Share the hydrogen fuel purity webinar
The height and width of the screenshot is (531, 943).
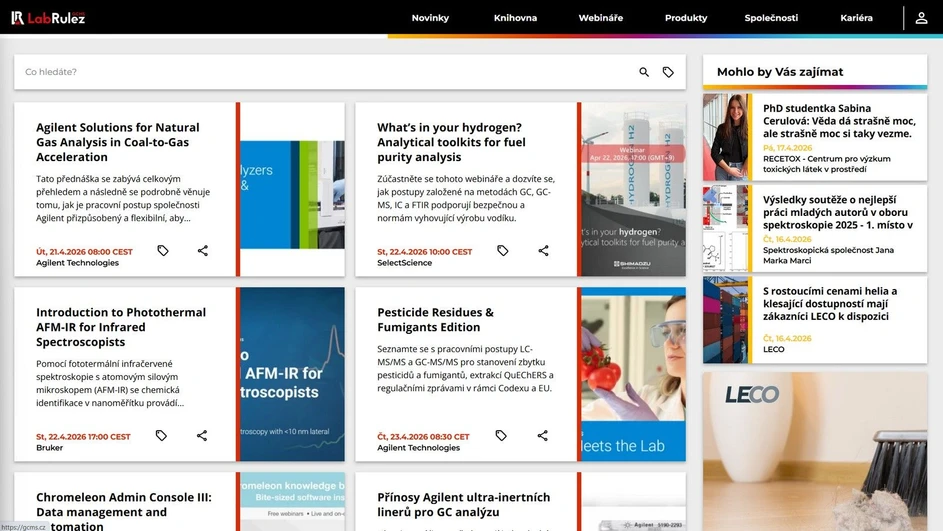pyautogui.click(x=544, y=251)
